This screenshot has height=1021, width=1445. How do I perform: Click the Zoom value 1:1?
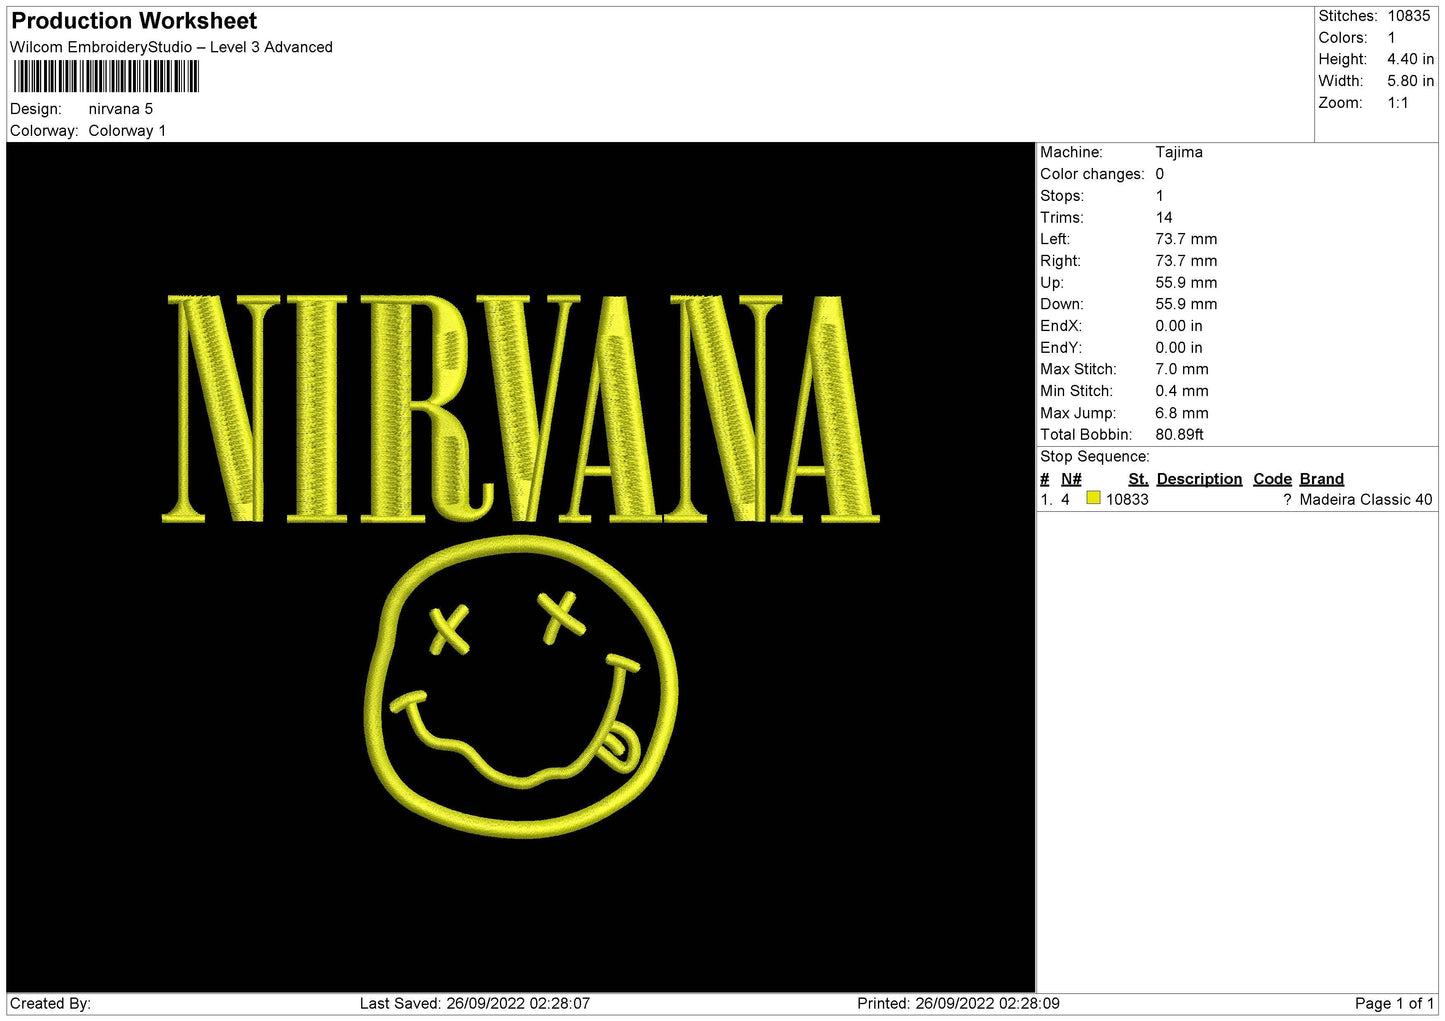(x=1397, y=103)
